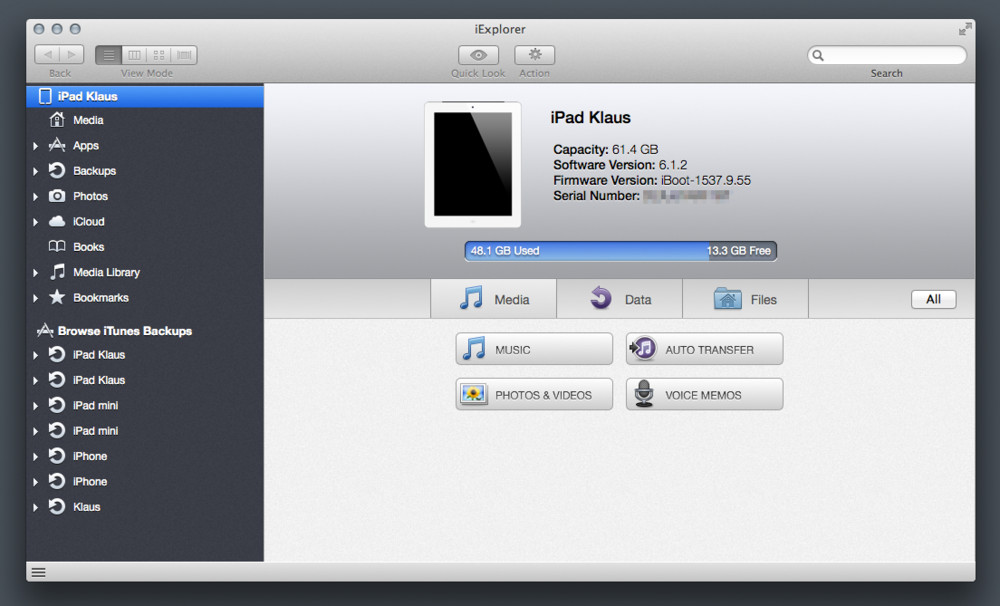The image size is (1000, 606).
Task: Switch to cover flow view mode
Action: pyautogui.click(x=184, y=55)
